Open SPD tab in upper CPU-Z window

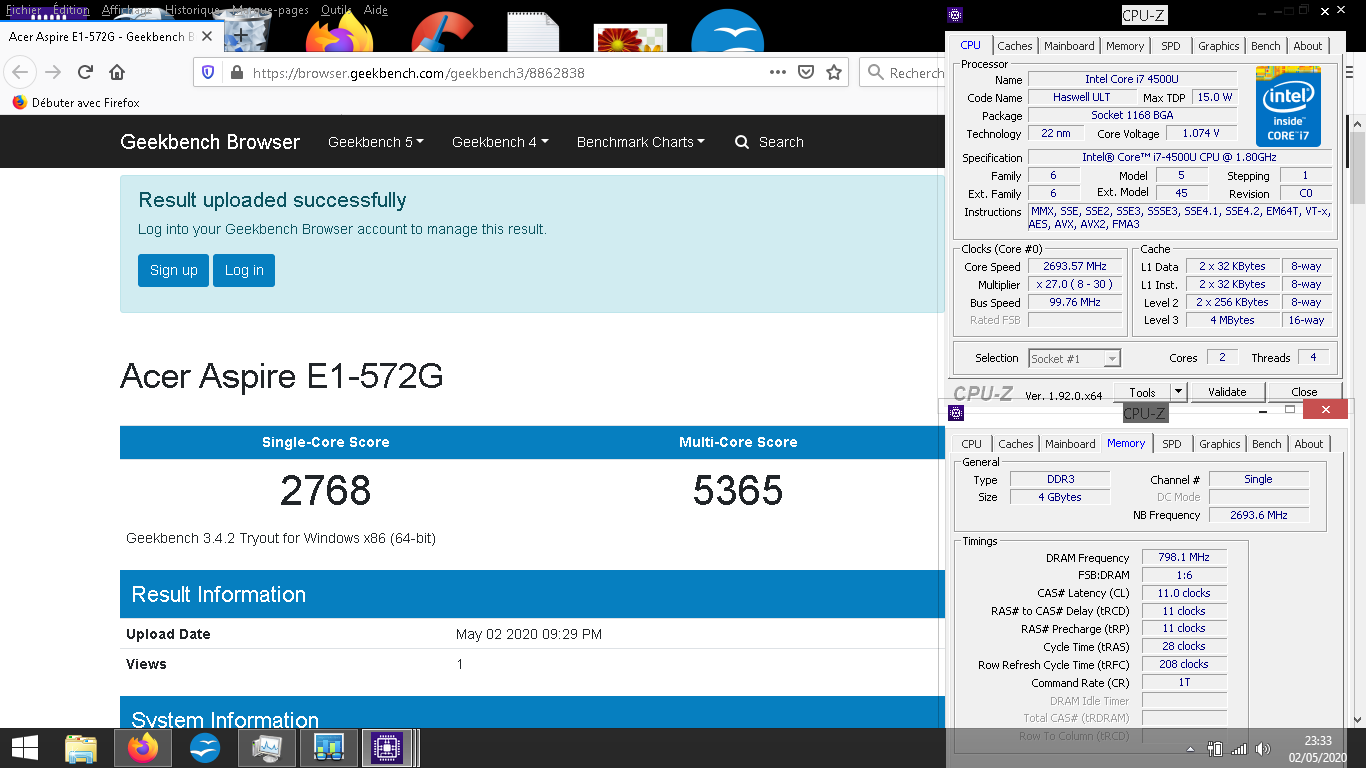pyautogui.click(x=1170, y=46)
